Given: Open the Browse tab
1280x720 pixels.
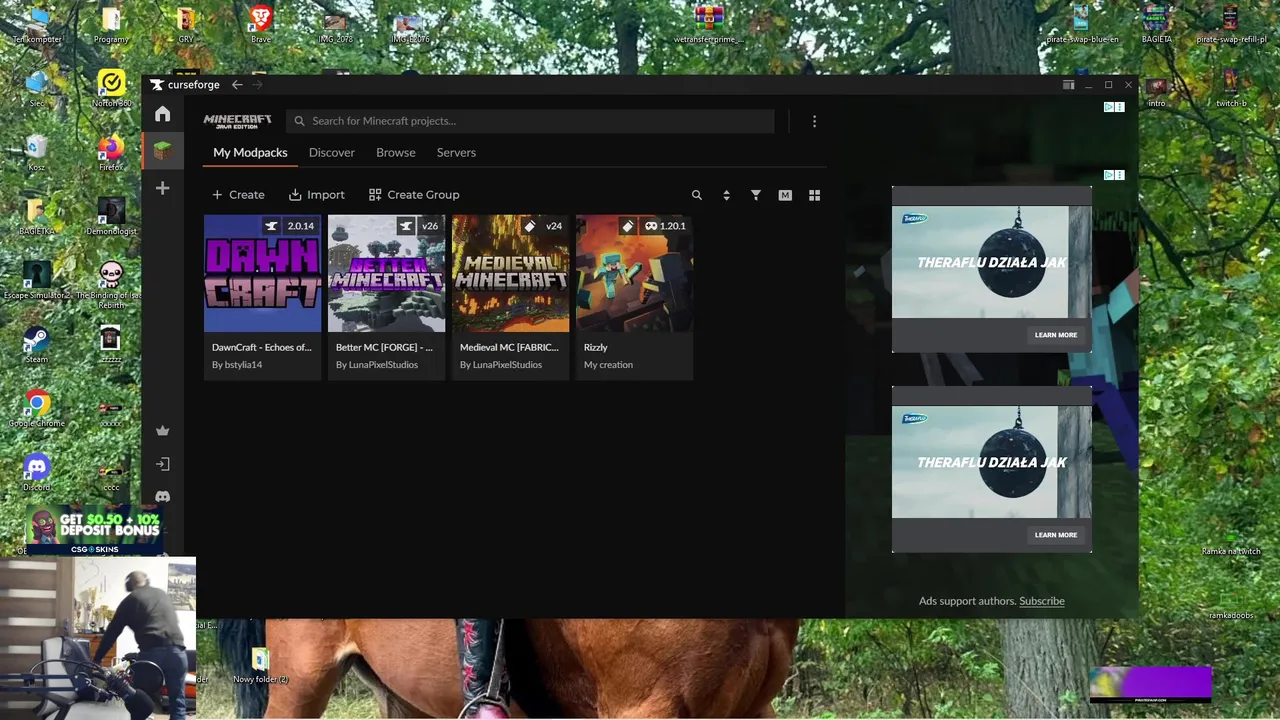Looking at the screenshot, I should click(x=396, y=152).
